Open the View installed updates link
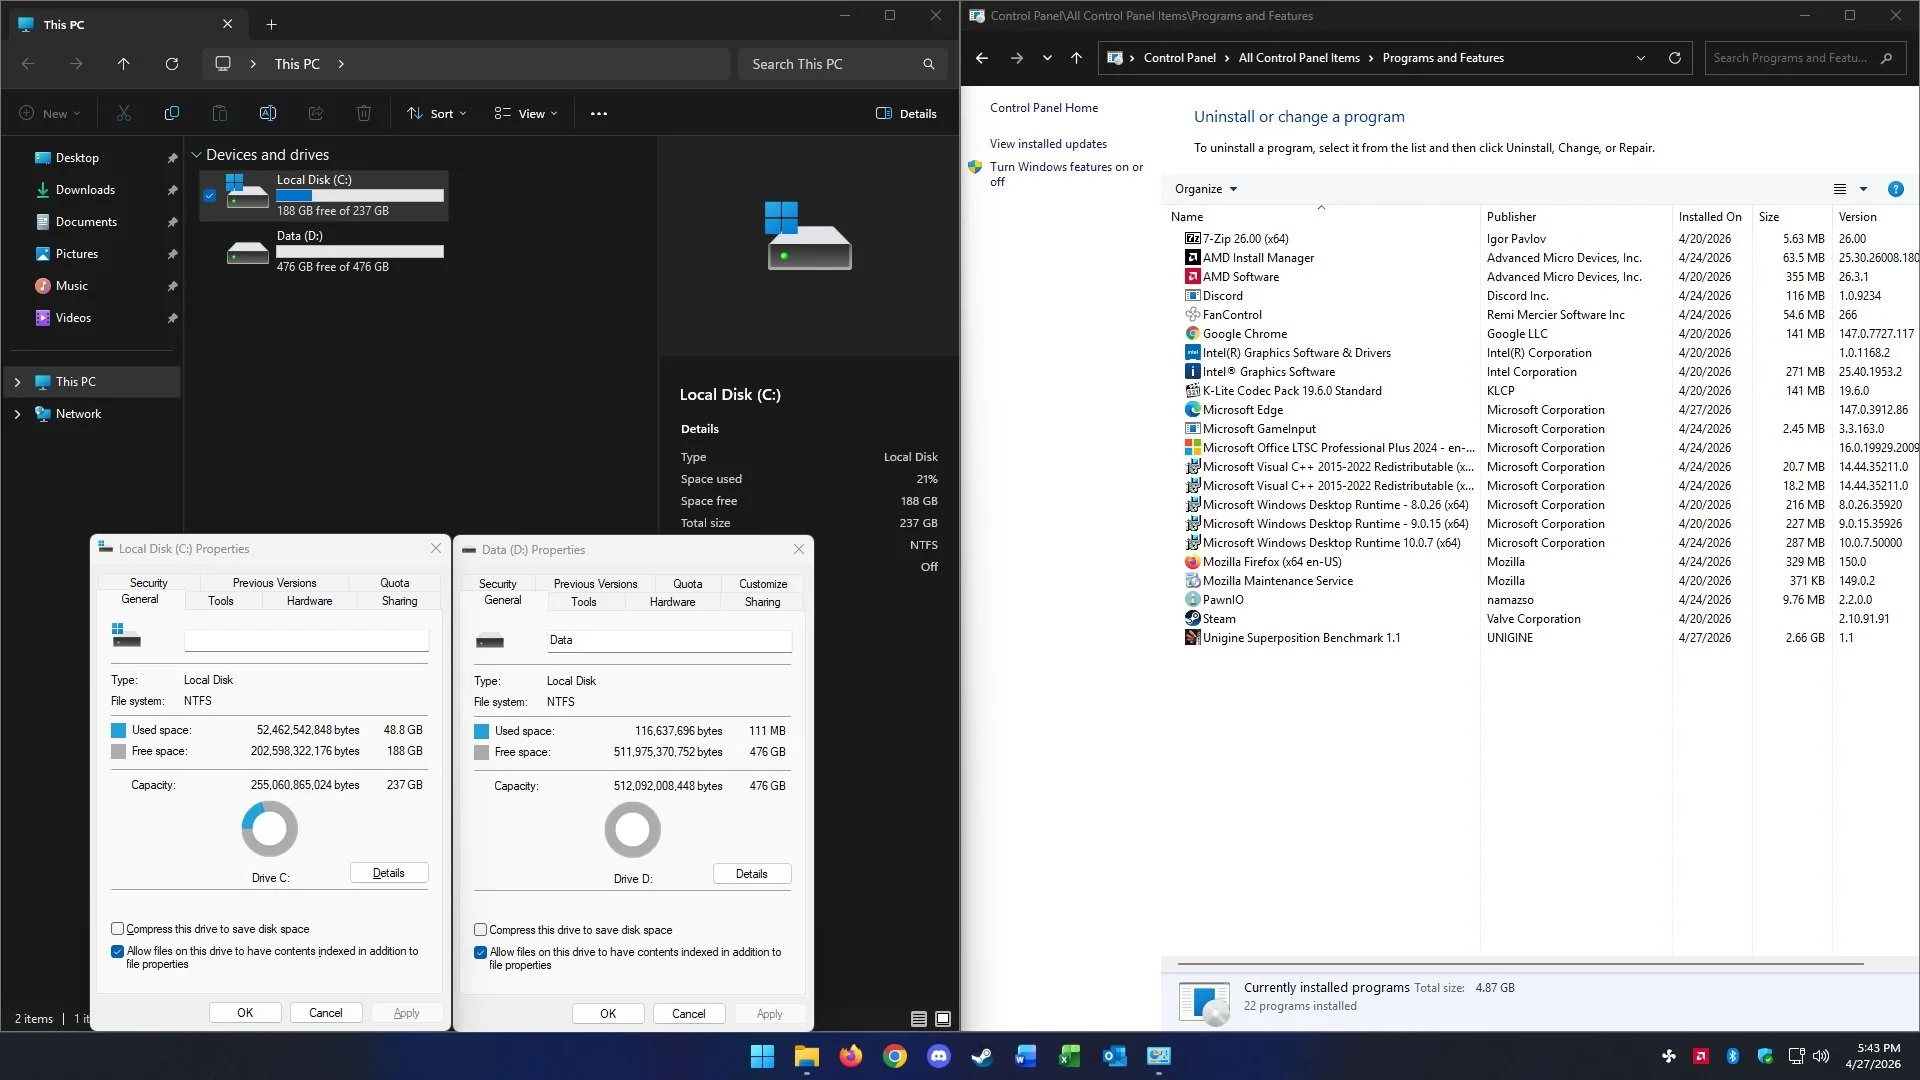 click(1048, 144)
